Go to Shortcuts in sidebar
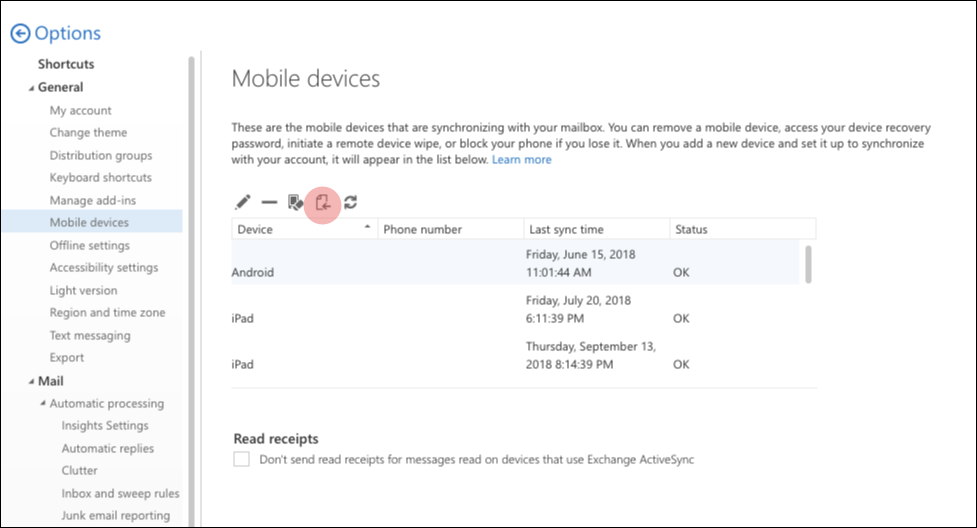The width and height of the screenshot is (977, 528). tap(66, 64)
